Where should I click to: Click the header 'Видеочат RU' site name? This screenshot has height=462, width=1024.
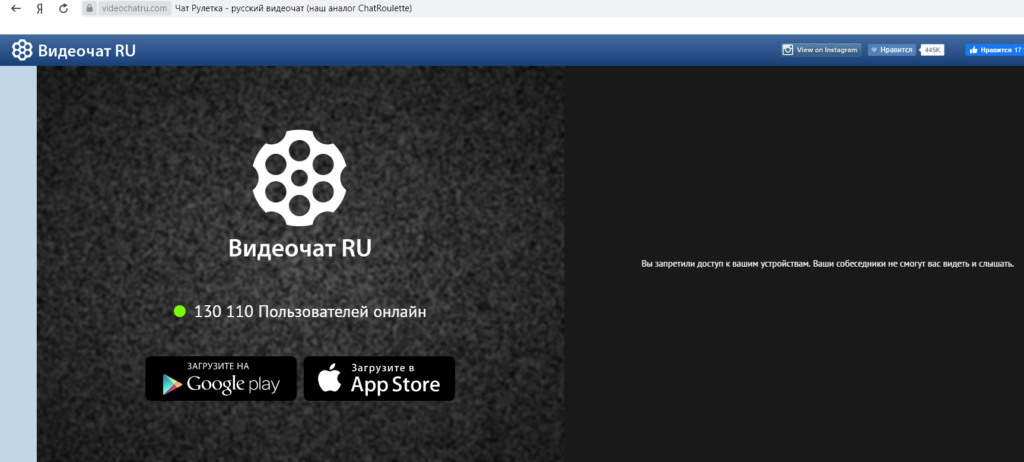coord(86,50)
